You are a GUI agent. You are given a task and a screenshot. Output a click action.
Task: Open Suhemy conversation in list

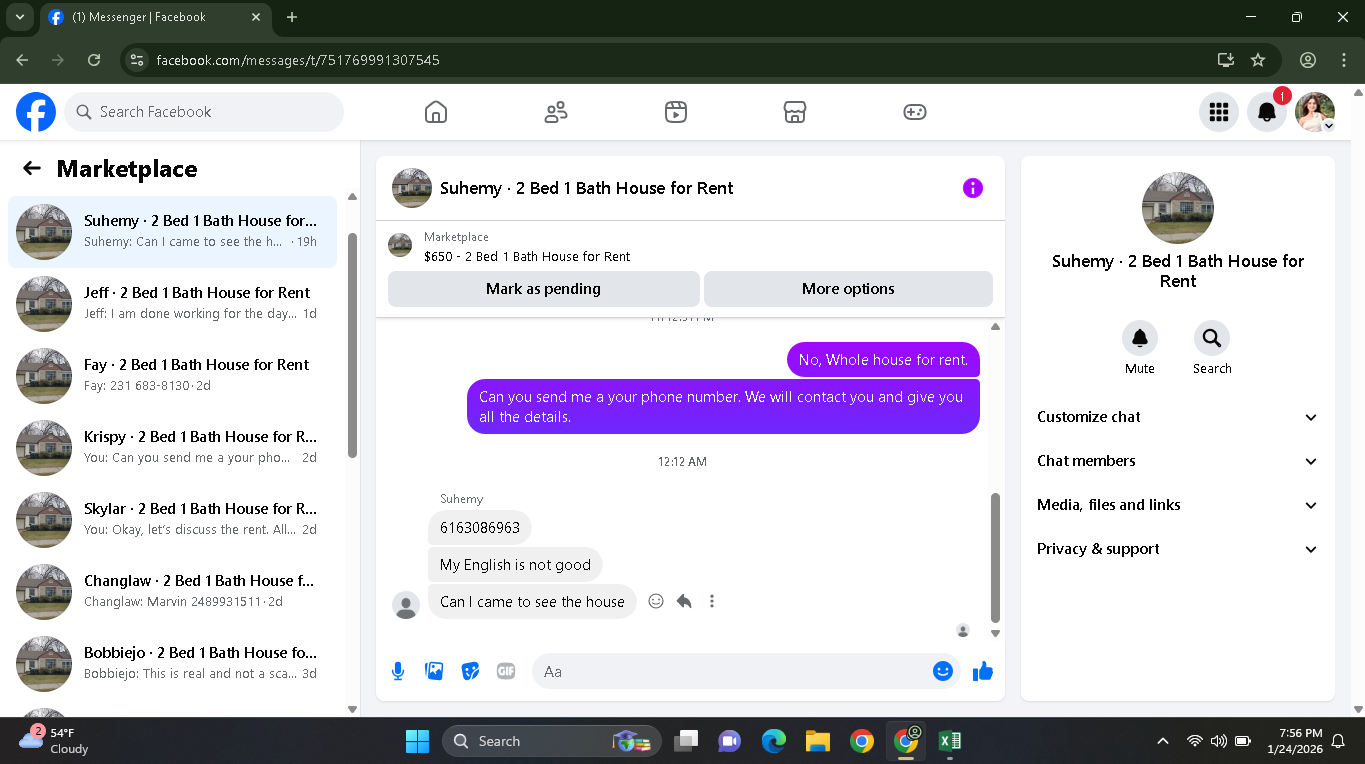[x=172, y=232]
